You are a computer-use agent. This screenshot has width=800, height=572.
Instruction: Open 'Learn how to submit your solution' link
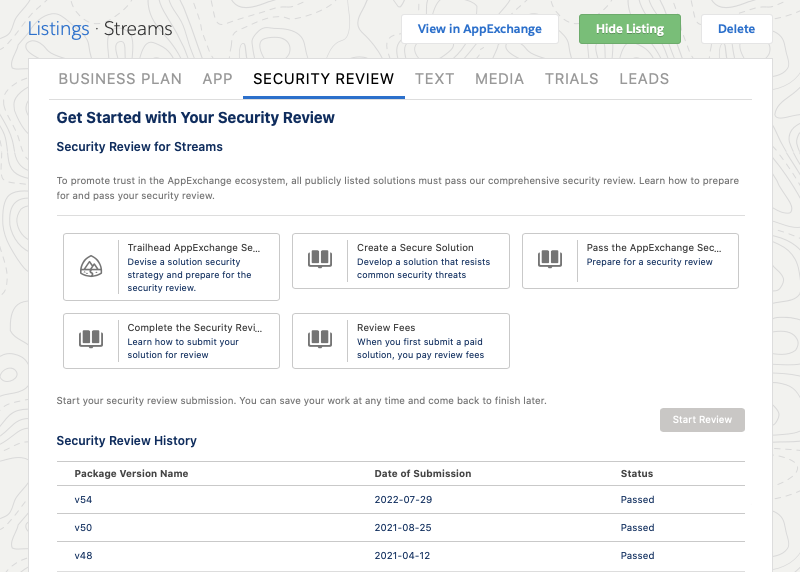pyautogui.click(x=183, y=348)
